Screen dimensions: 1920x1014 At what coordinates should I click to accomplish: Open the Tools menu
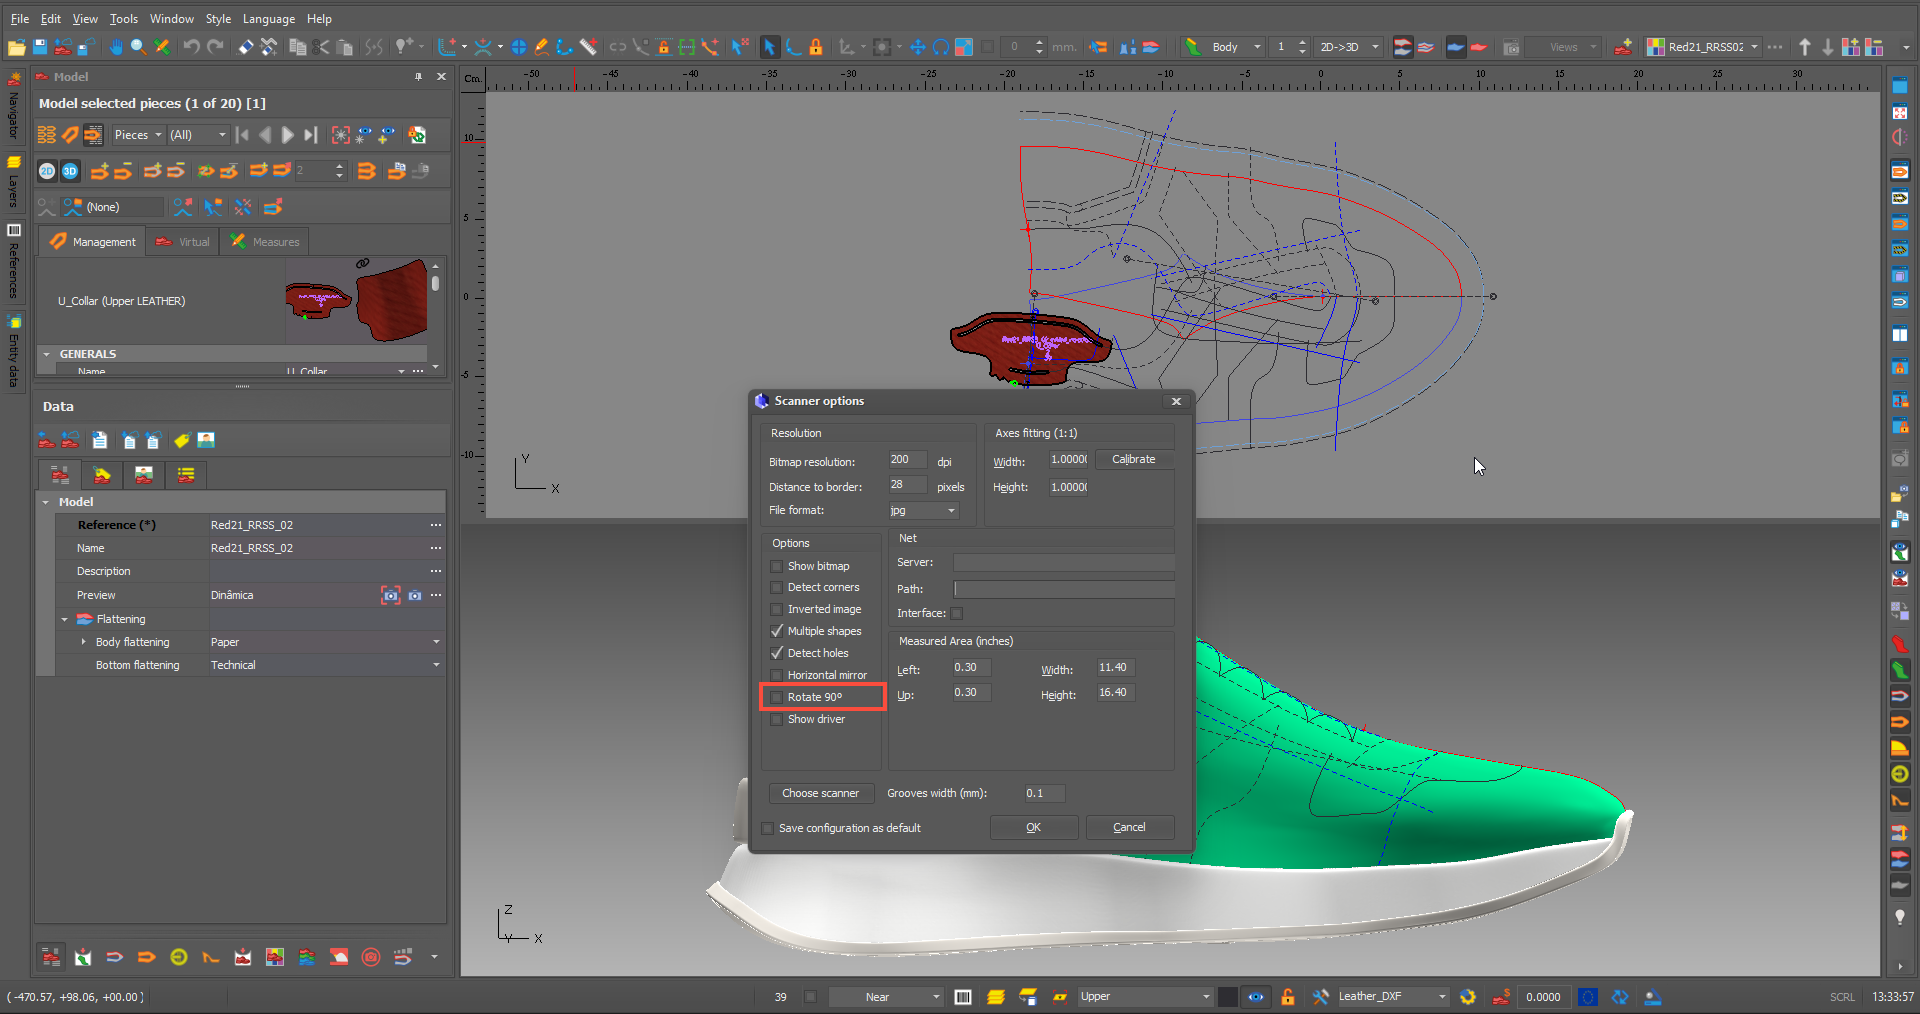click(x=123, y=19)
